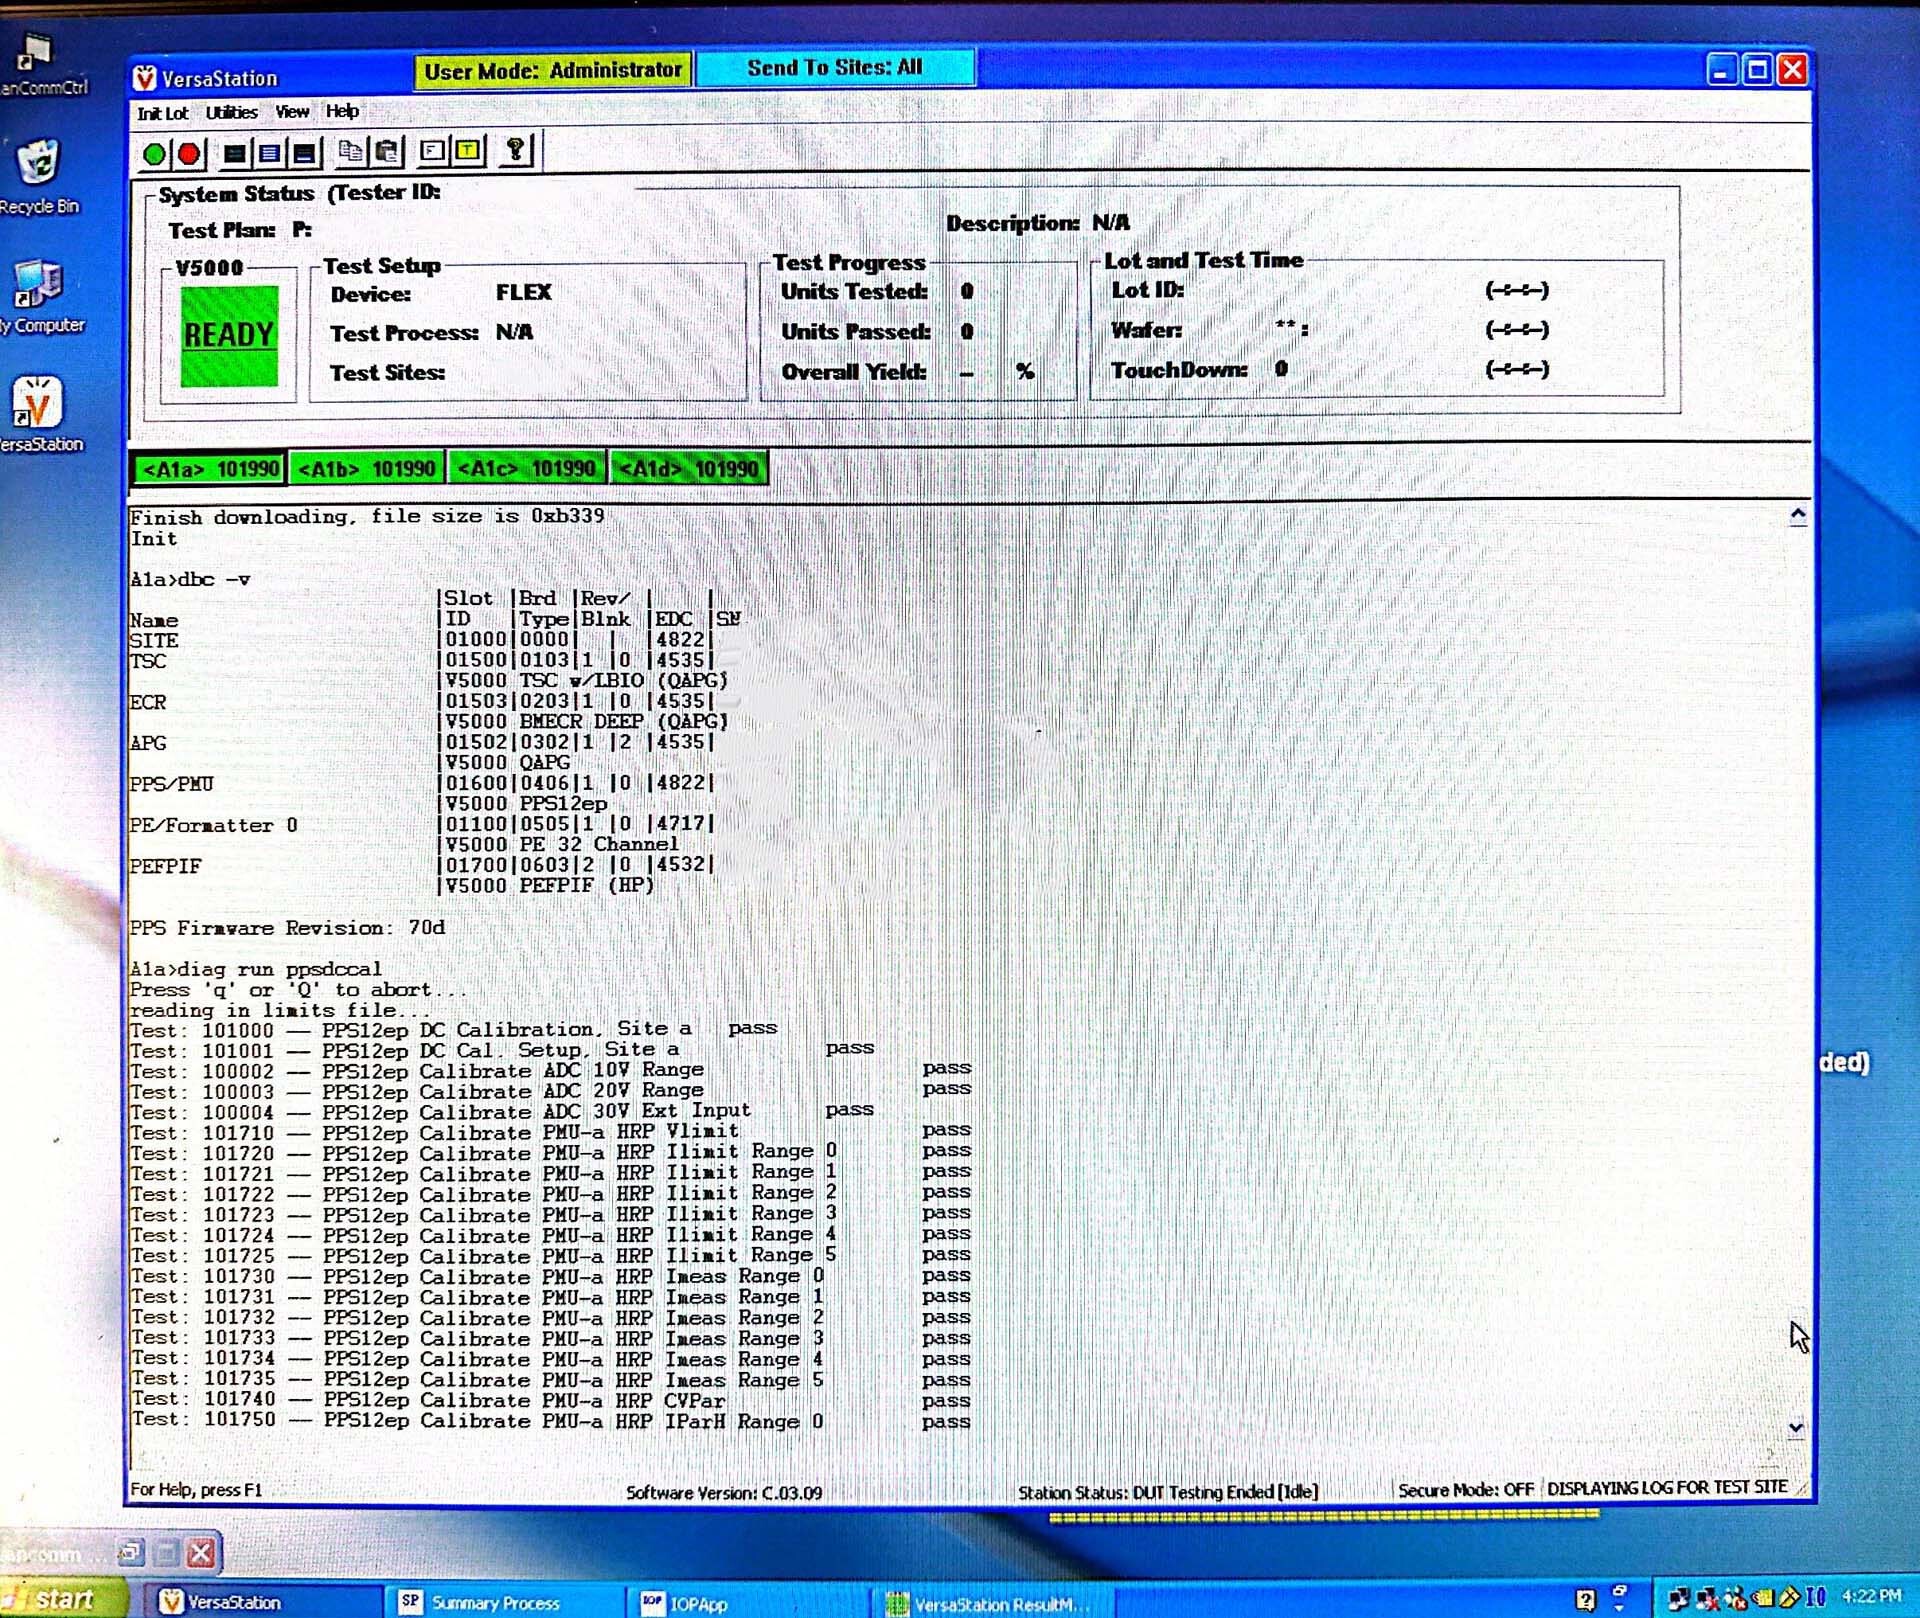Switch to VersaStation in the taskbar
The image size is (1920, 1618).
pyautogui.click(x=262, y=1602)
